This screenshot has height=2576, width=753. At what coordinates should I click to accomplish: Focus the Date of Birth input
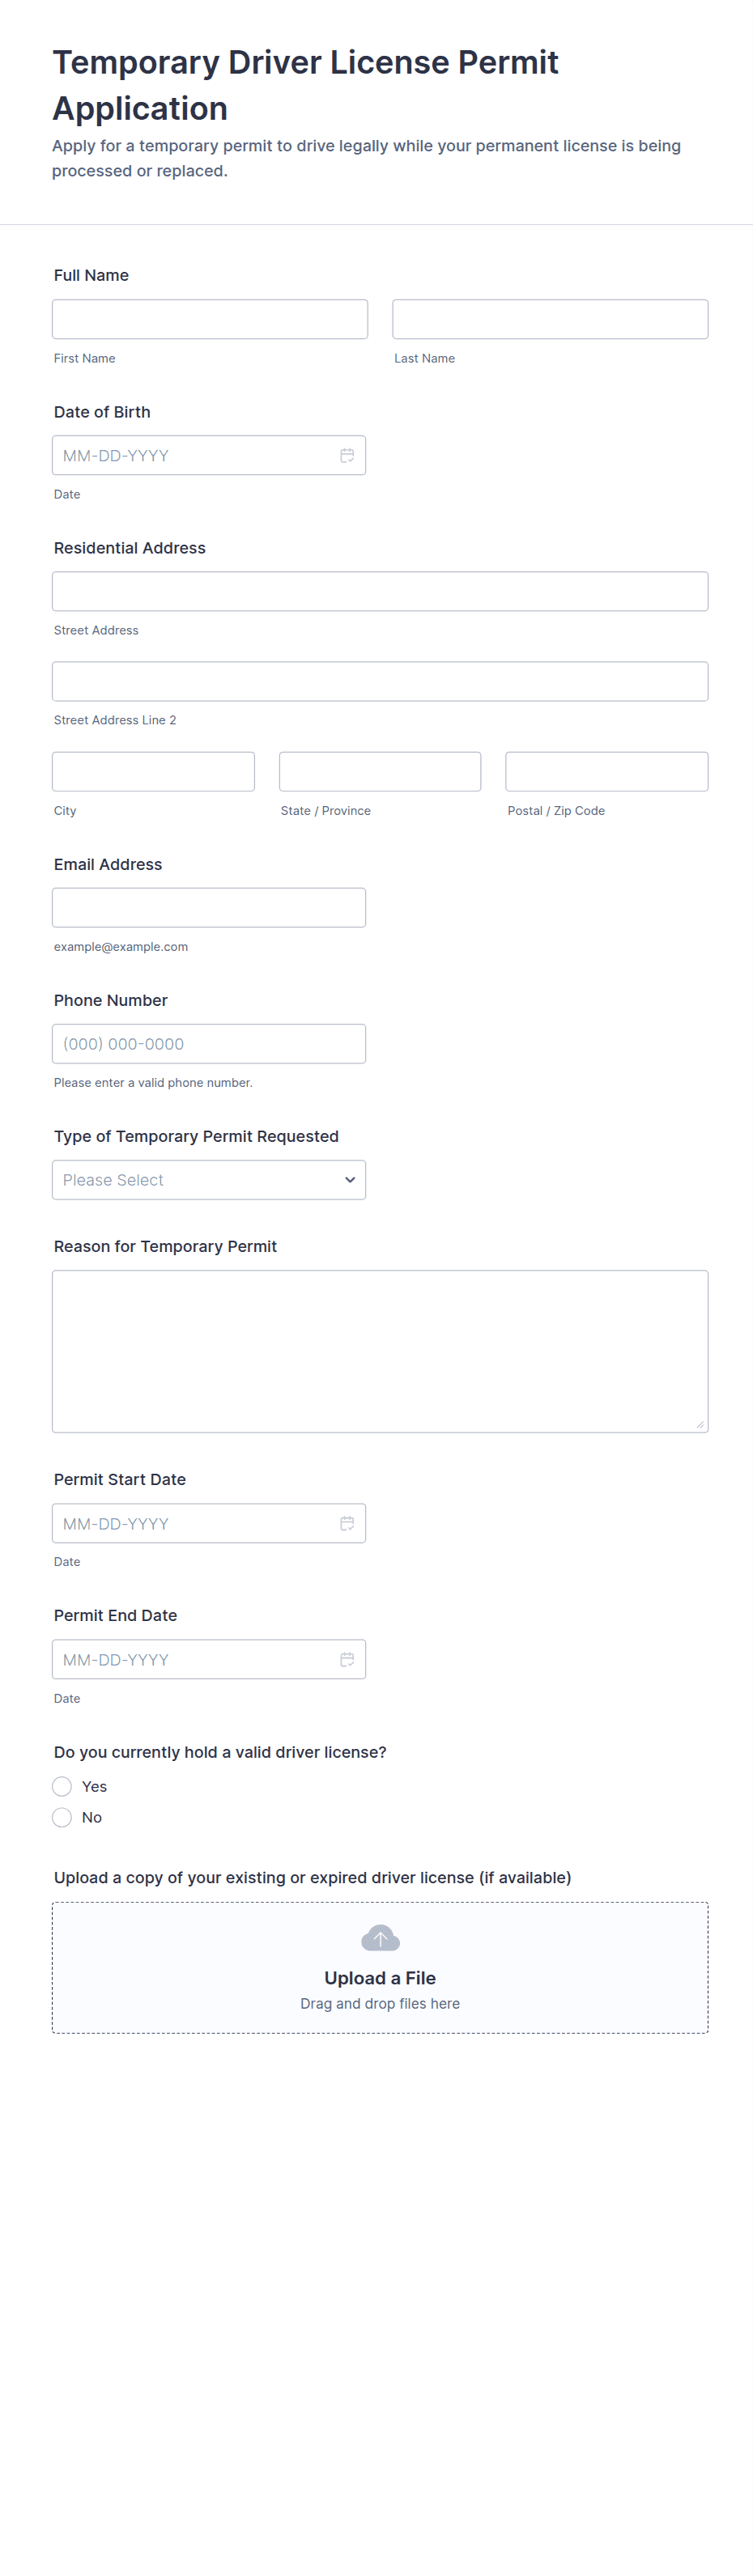coord(195,455)
